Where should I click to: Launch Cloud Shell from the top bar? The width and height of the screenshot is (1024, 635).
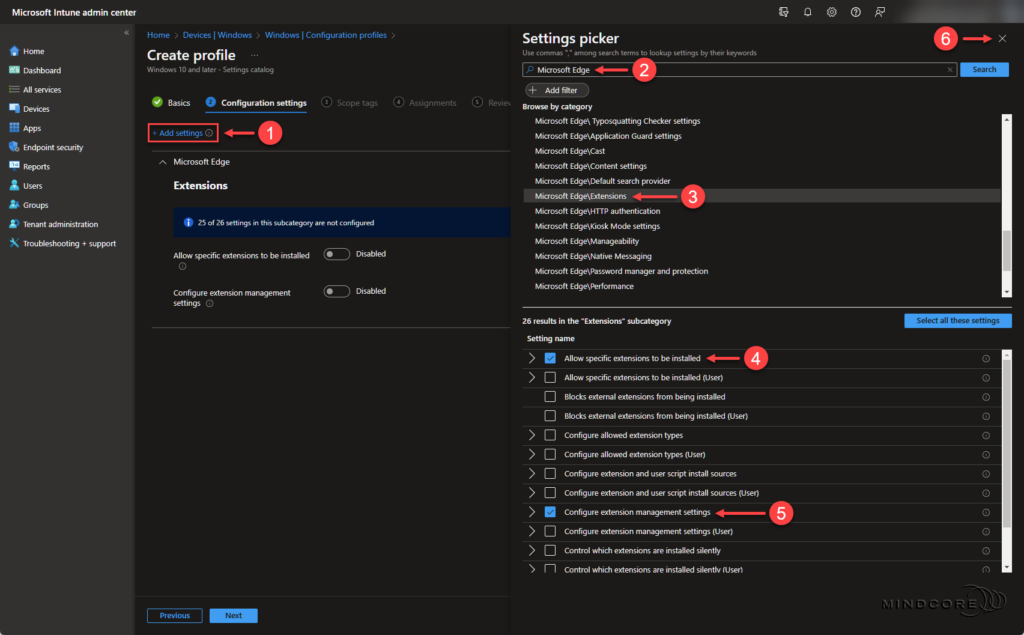(783, 11)
